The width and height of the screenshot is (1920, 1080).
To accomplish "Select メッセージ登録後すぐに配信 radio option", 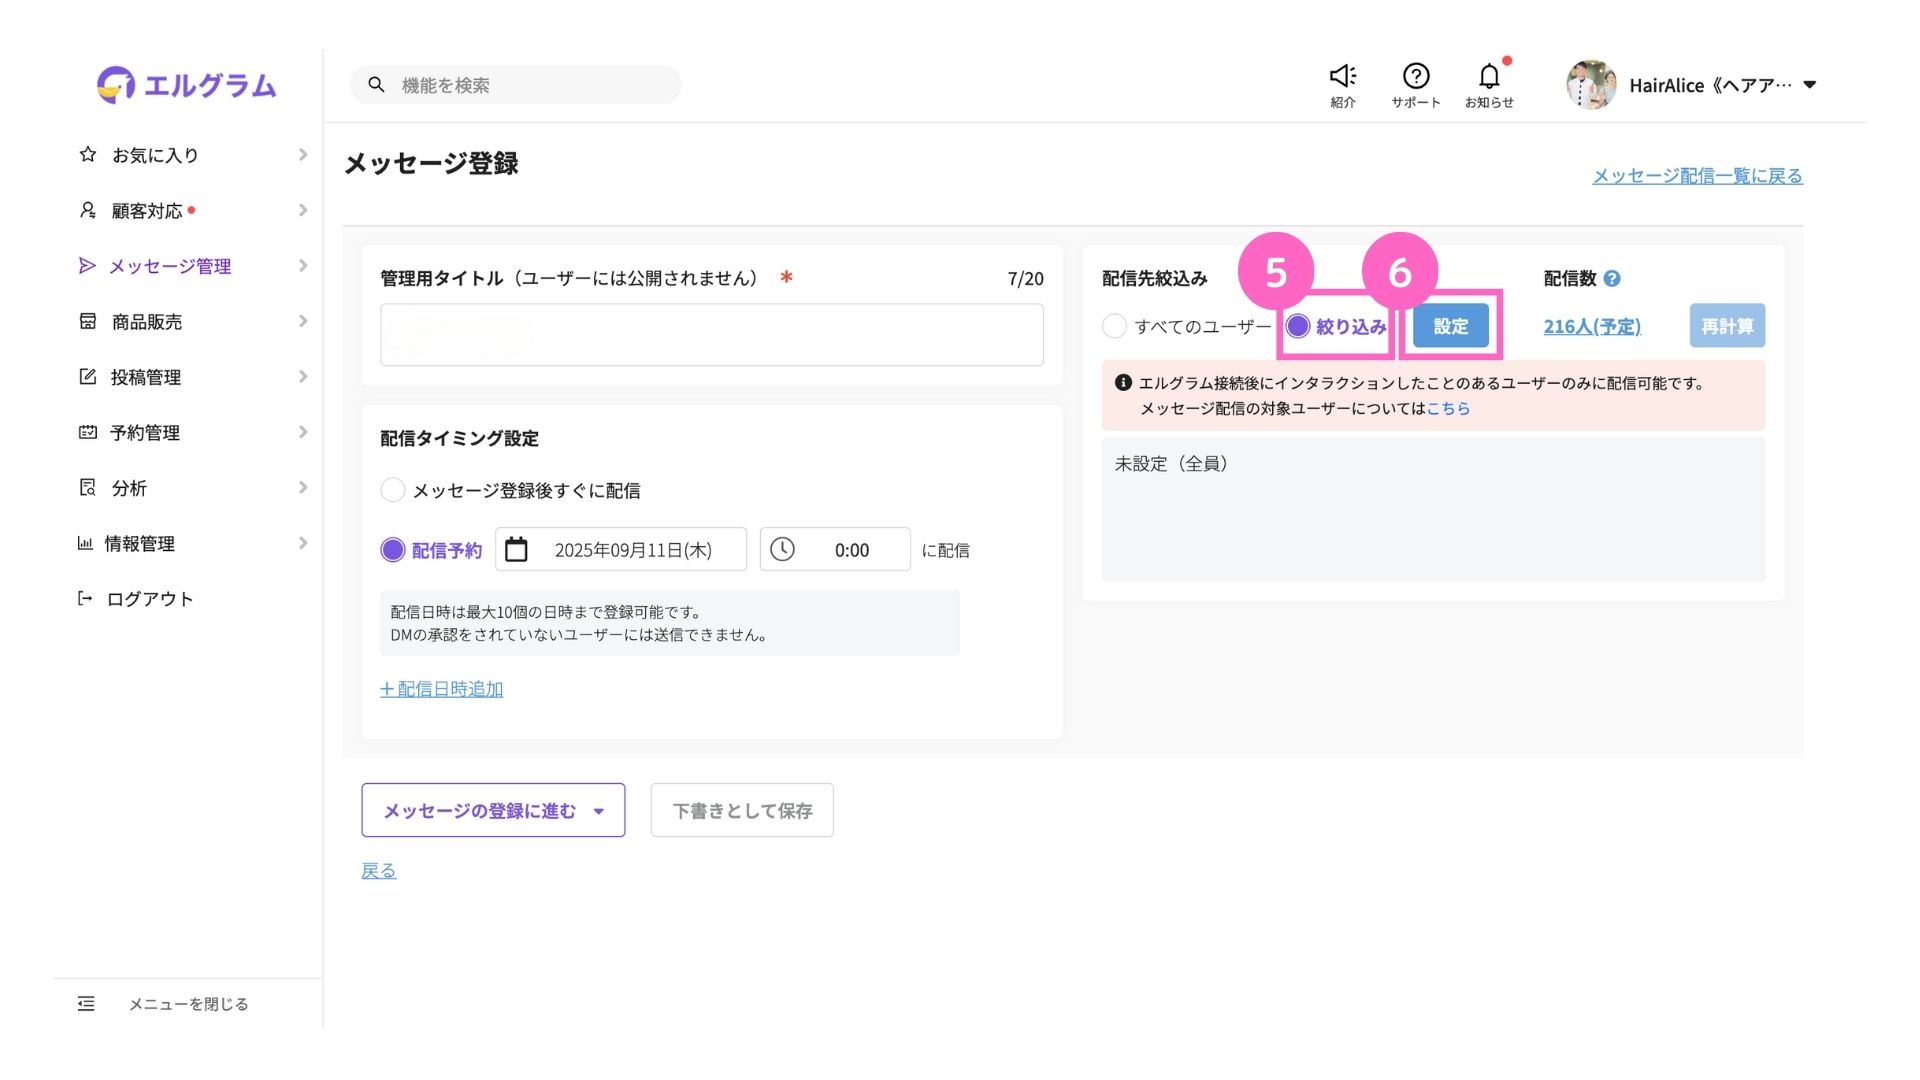I will (x=393, y=490).
